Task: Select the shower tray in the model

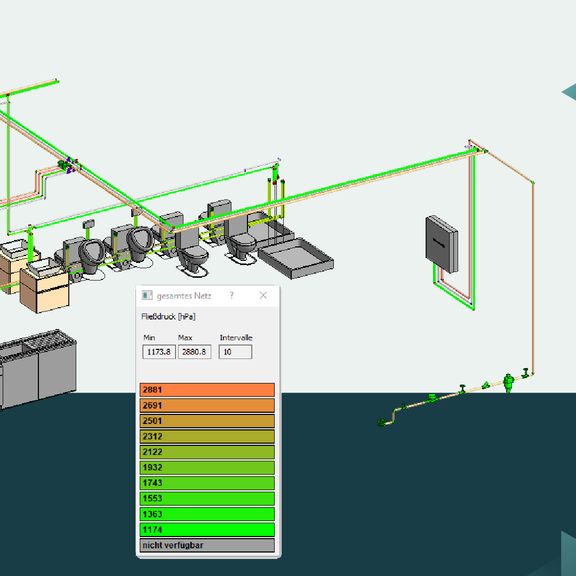Action: tap(296, 258)
